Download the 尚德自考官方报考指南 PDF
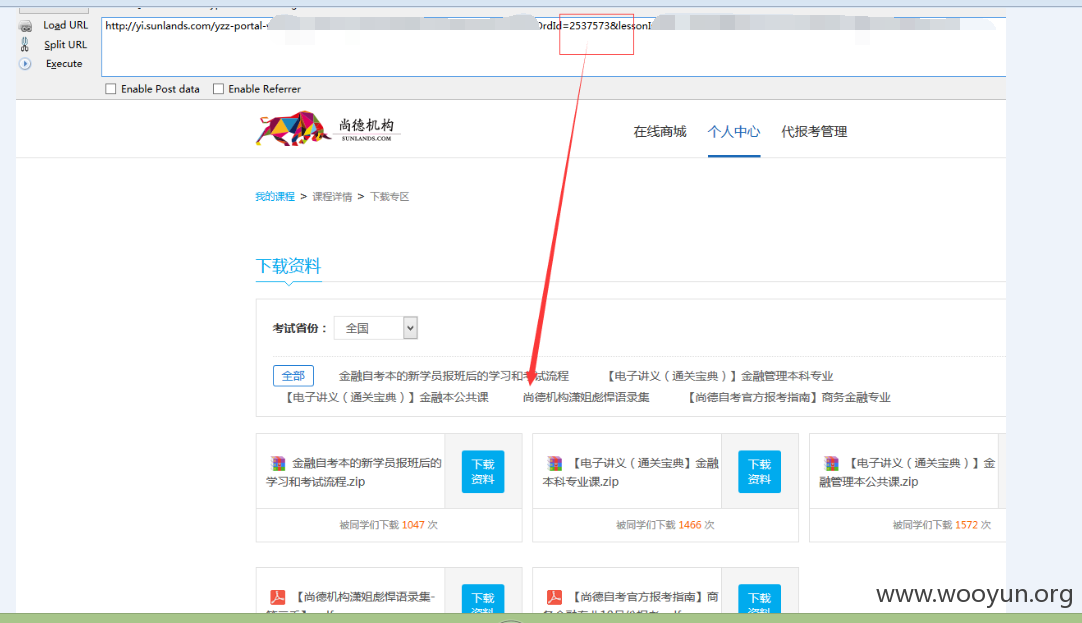Image resolution: width=1082 pixels, height=623 pixels. (x=759, y=598)
